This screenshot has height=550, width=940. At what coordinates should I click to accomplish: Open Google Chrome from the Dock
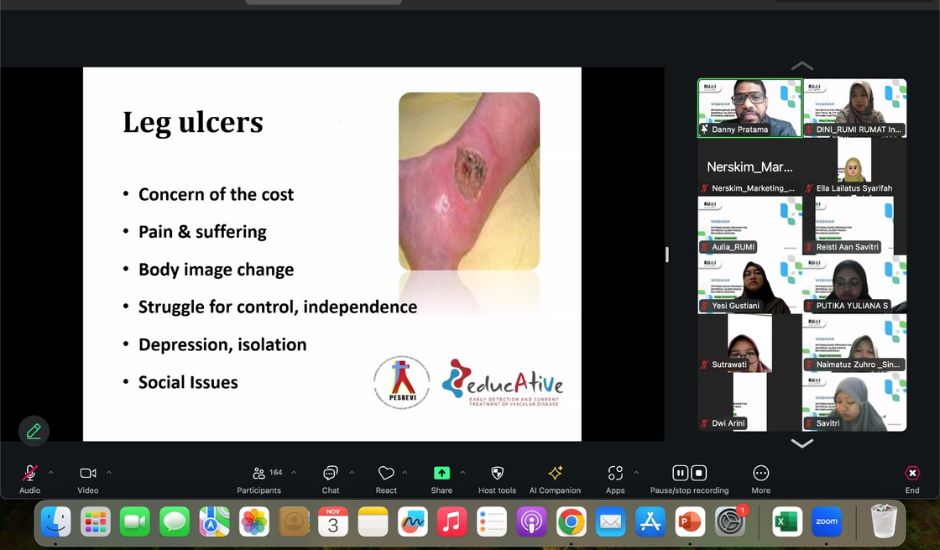(571, 521)
